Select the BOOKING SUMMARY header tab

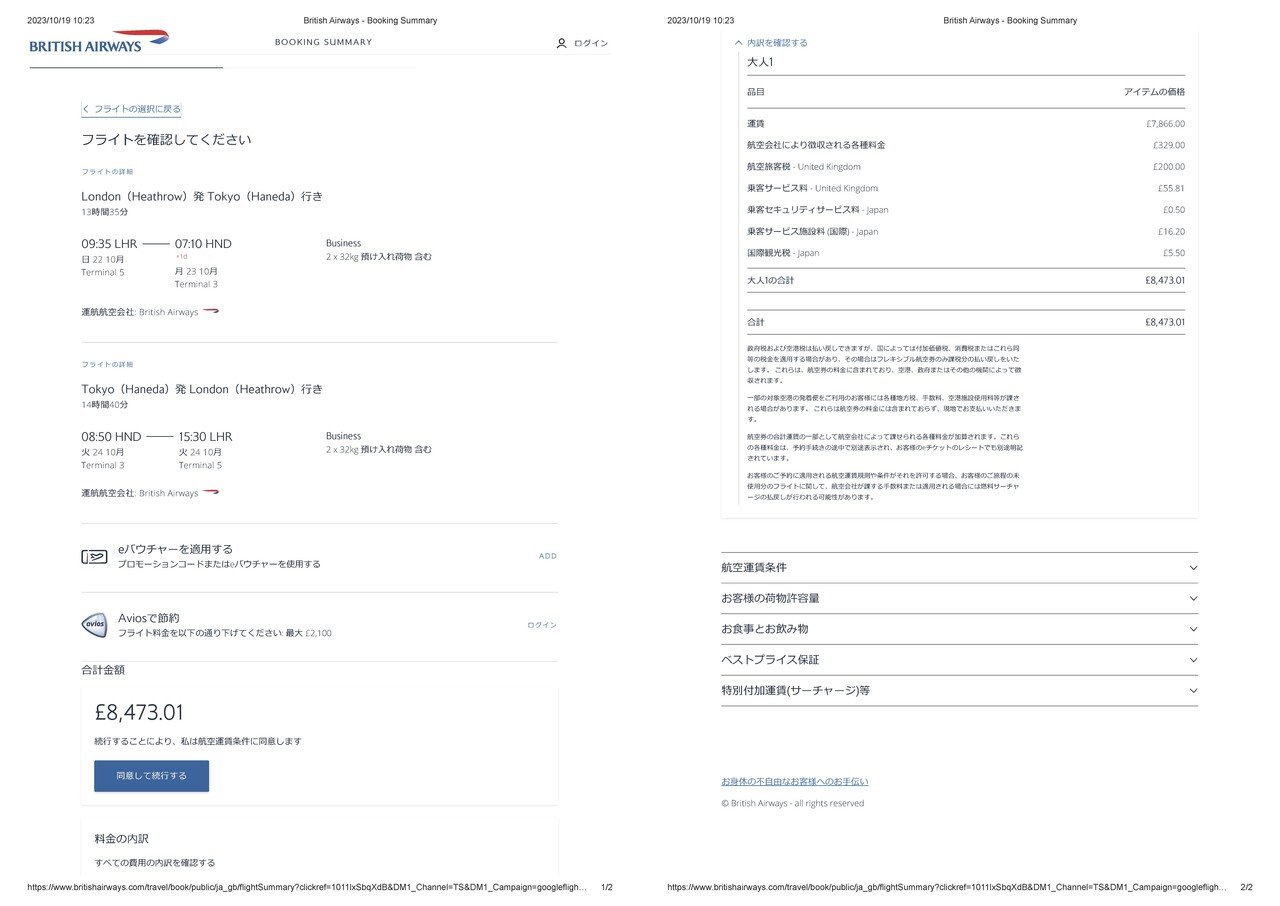[x=323, y=42]
